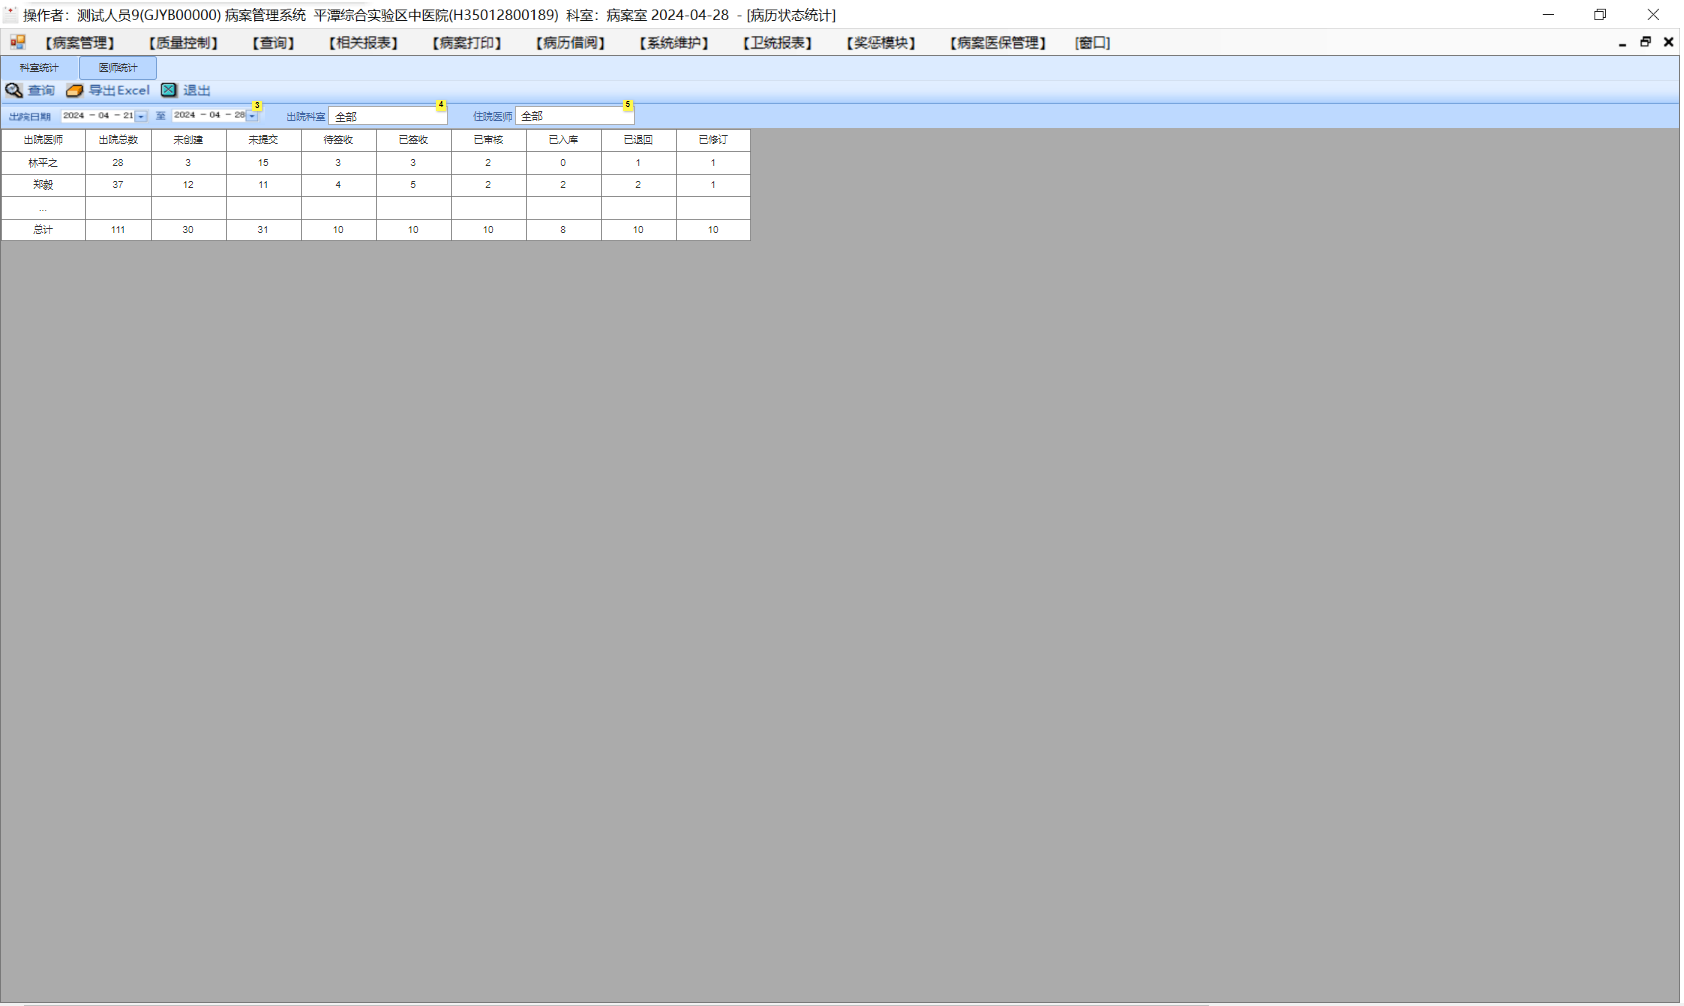Select the doctor name cell 郑毅
The width and height of the screenshot is (1684, 1006).
(x=43, y=185)
